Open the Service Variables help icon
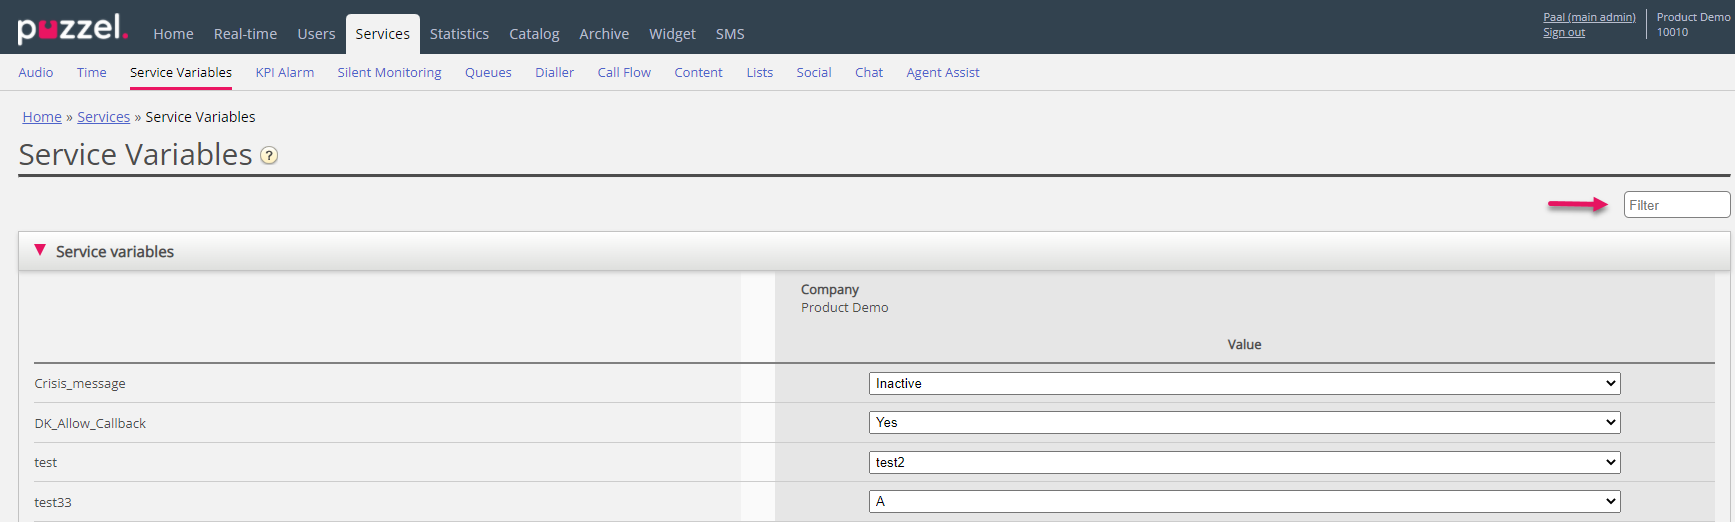 (269, 156)
